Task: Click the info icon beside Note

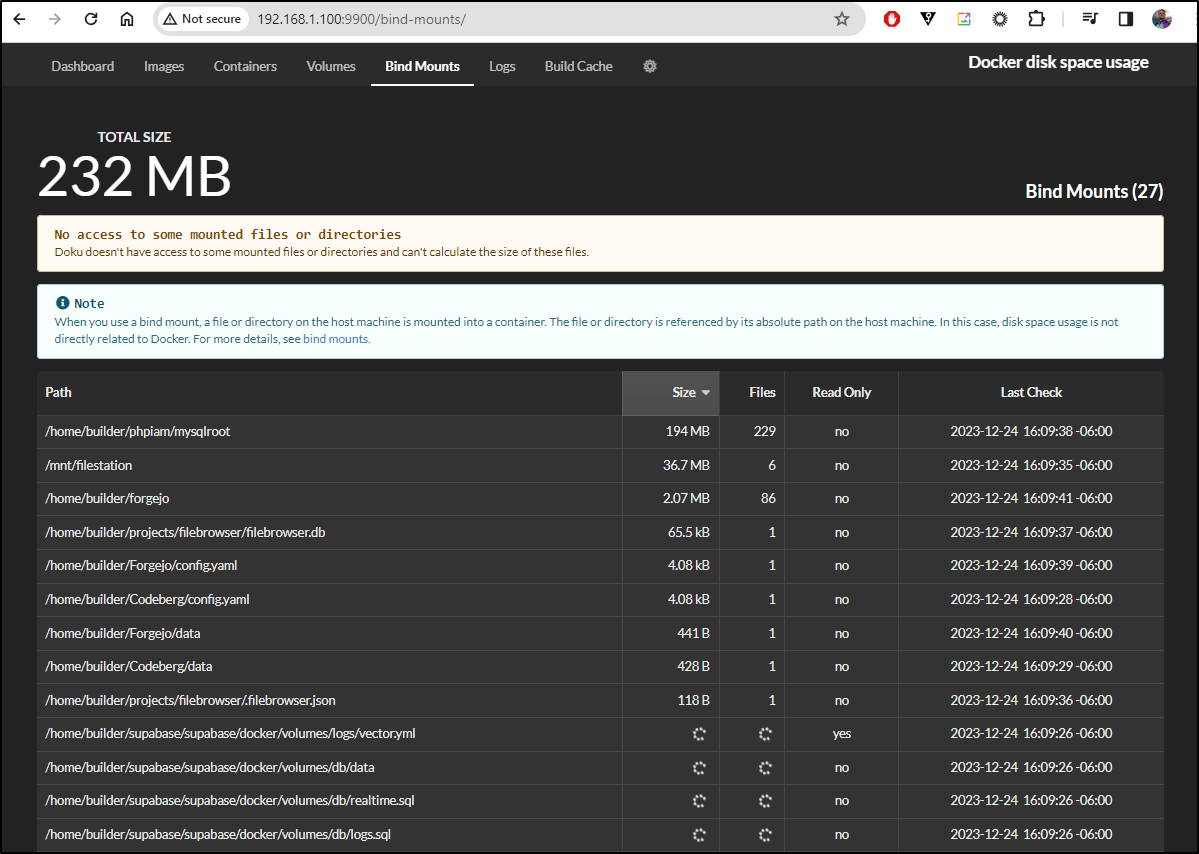Action: click(x=63, y=303)
